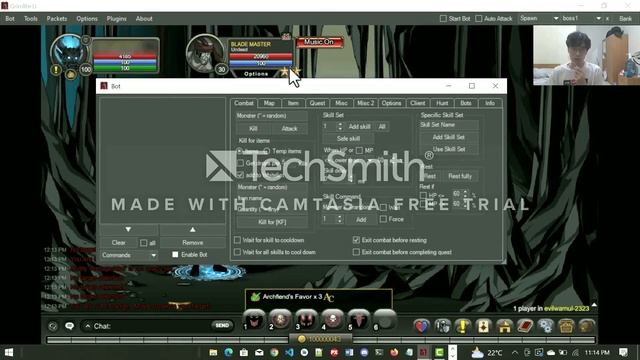Check Wait for skill to cooldown
This screenshot has height=360, width=640.
(x=237, y=240)
